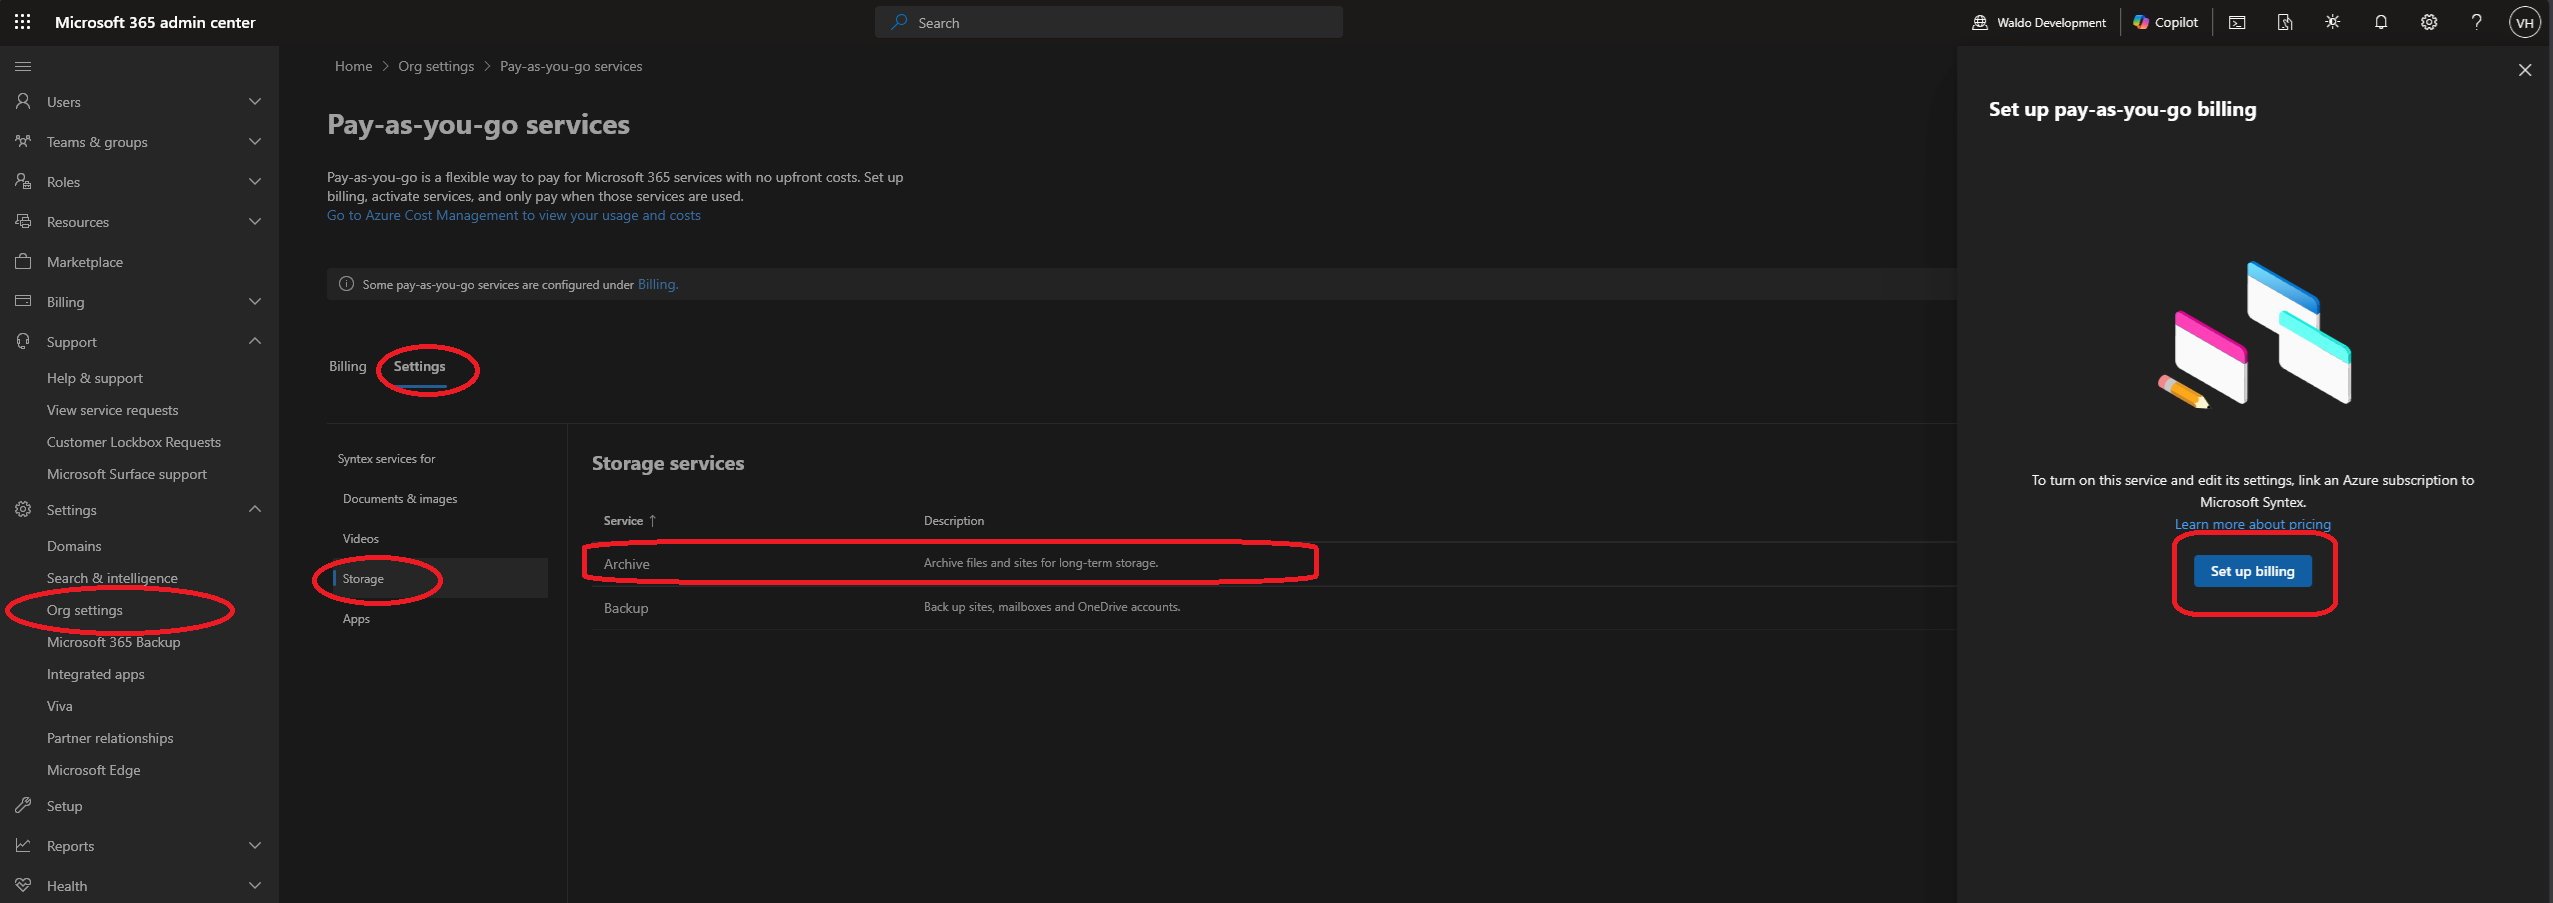Expand the Health chevron
Image resolution: width=2553 pixels, height=903 pixels.
coord(255,885)
